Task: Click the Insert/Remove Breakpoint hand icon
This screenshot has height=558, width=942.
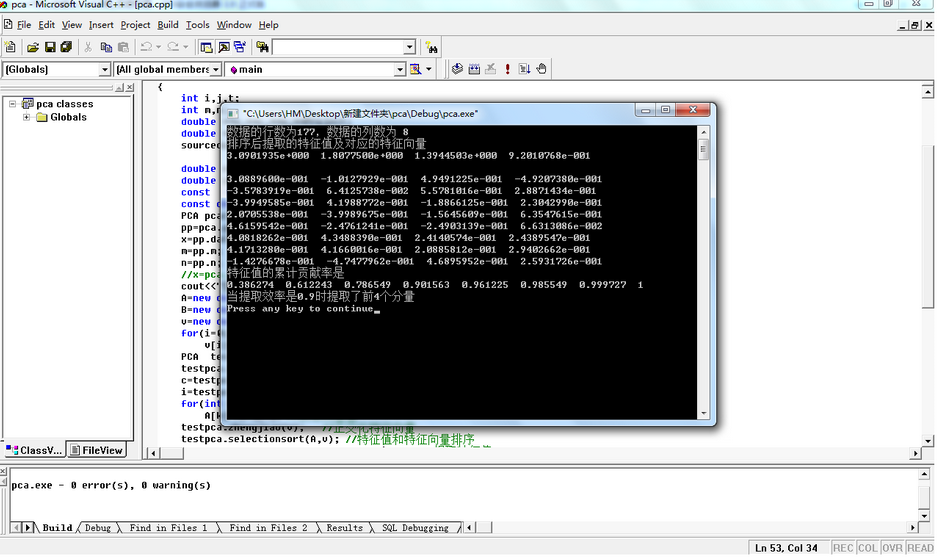Action: (x=541, y=69)
